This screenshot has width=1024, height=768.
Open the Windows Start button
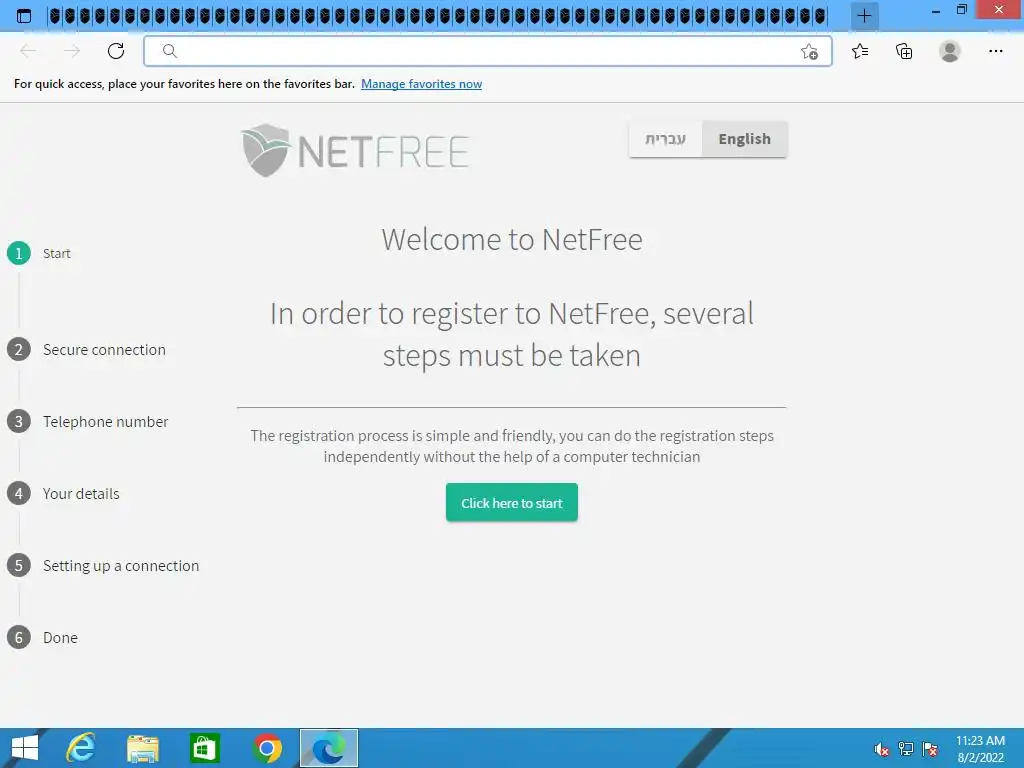pos(25,748)
